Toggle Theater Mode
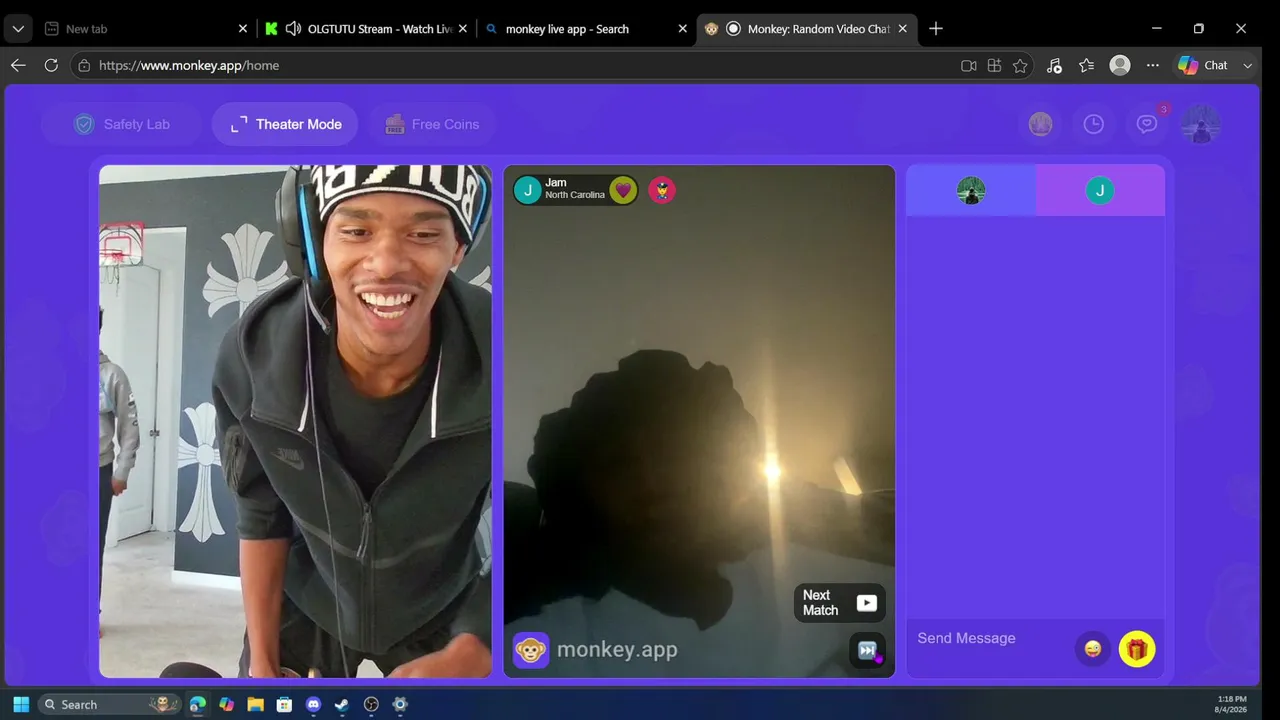 [285, 124]
